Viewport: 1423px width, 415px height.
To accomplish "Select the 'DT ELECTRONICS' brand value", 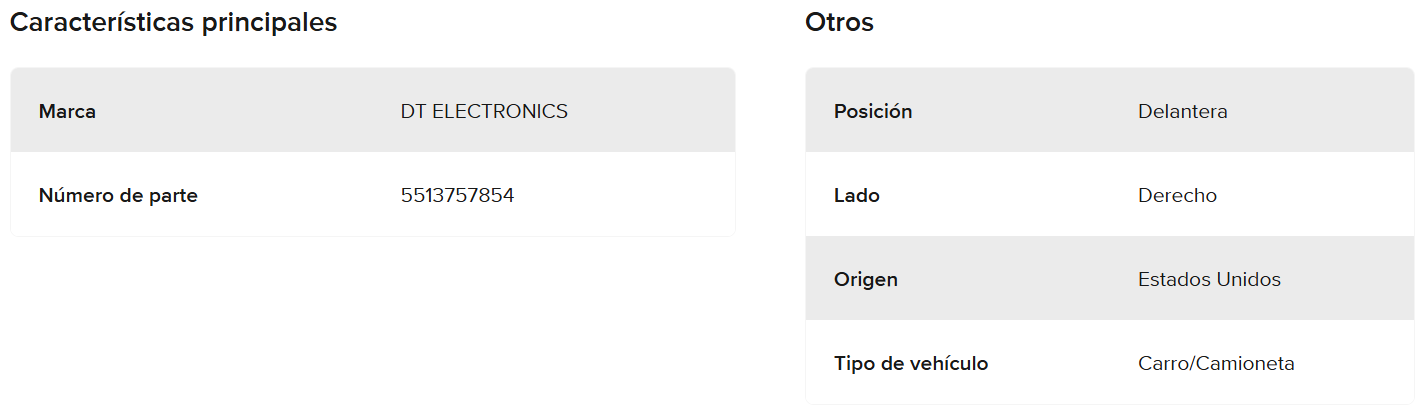I will pos(484,112).
